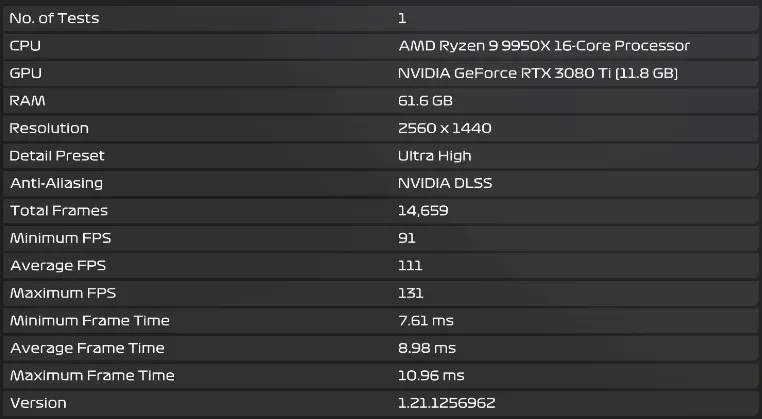Select the Ultra High preset value
Viewport: 762px width, 419px height.
point(434,156)
